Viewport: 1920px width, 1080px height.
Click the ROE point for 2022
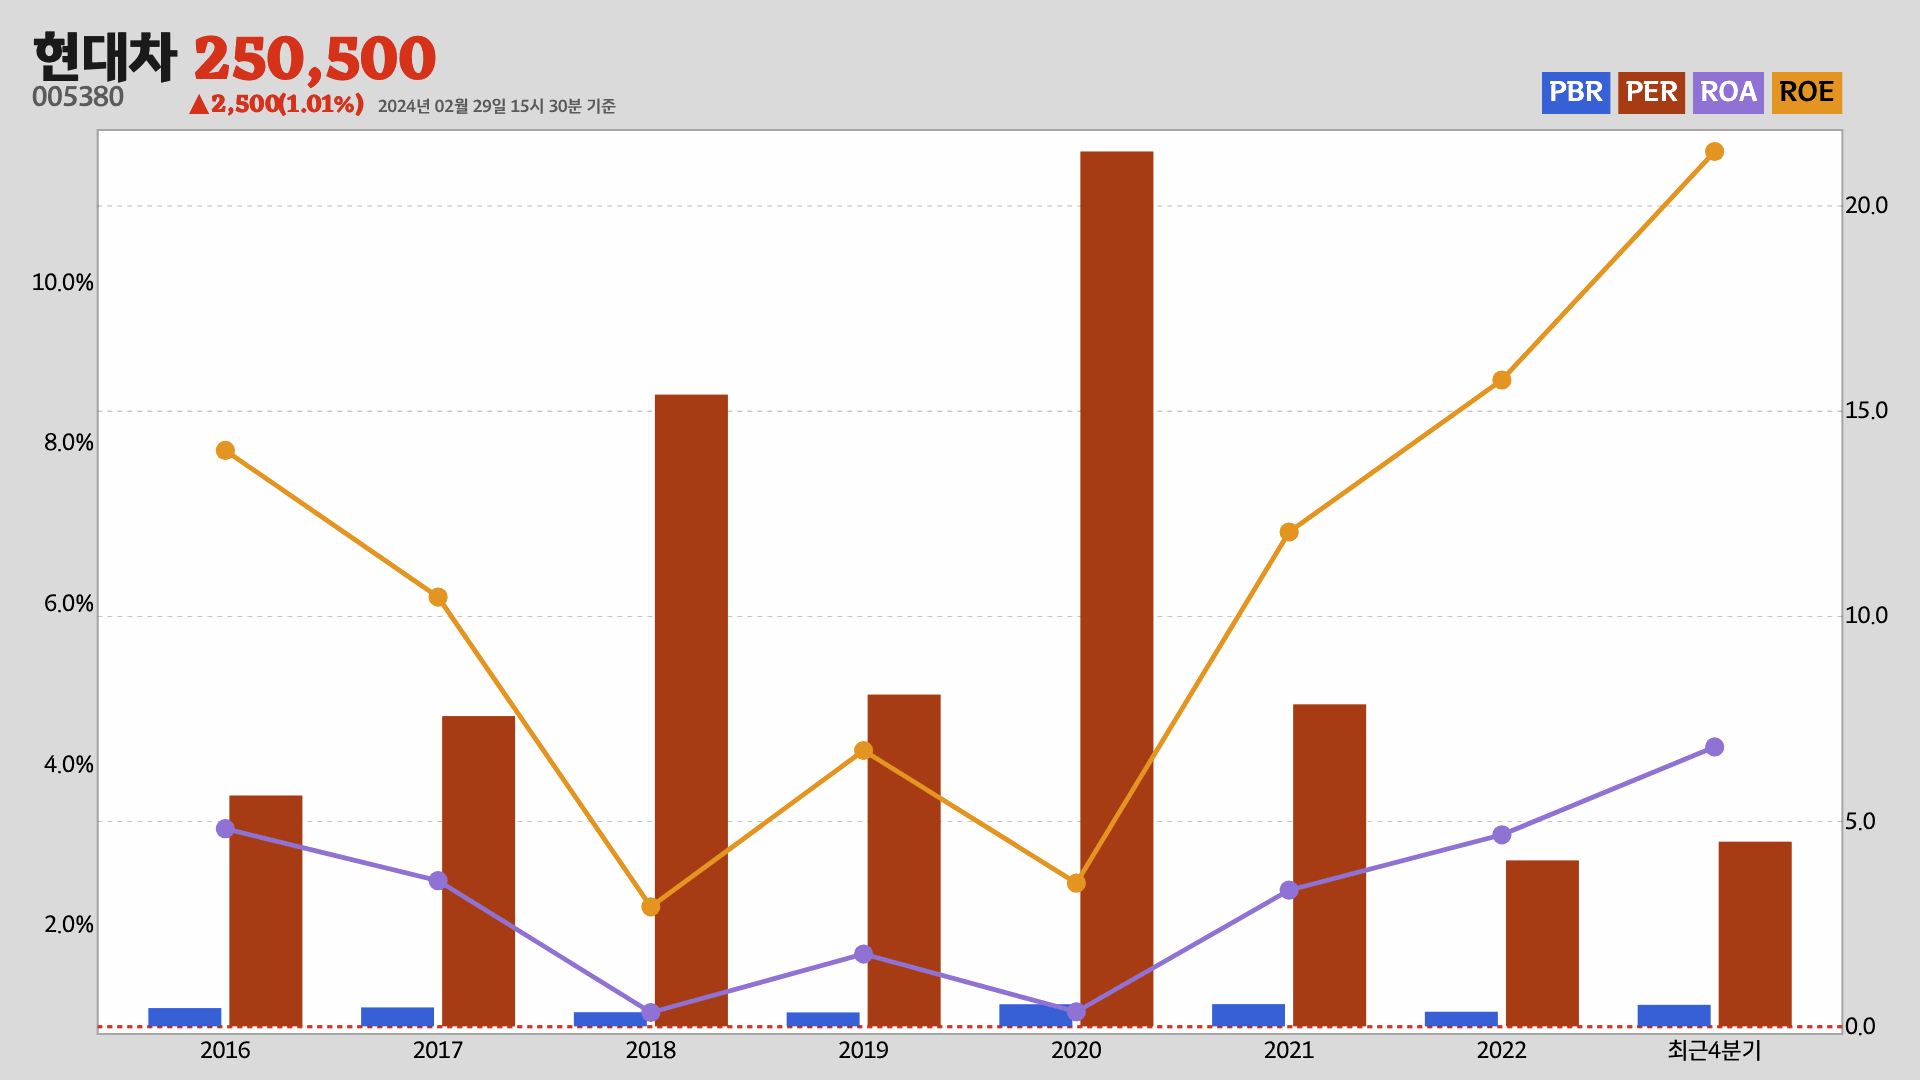pyautogui.click(x=1502, y=380)
